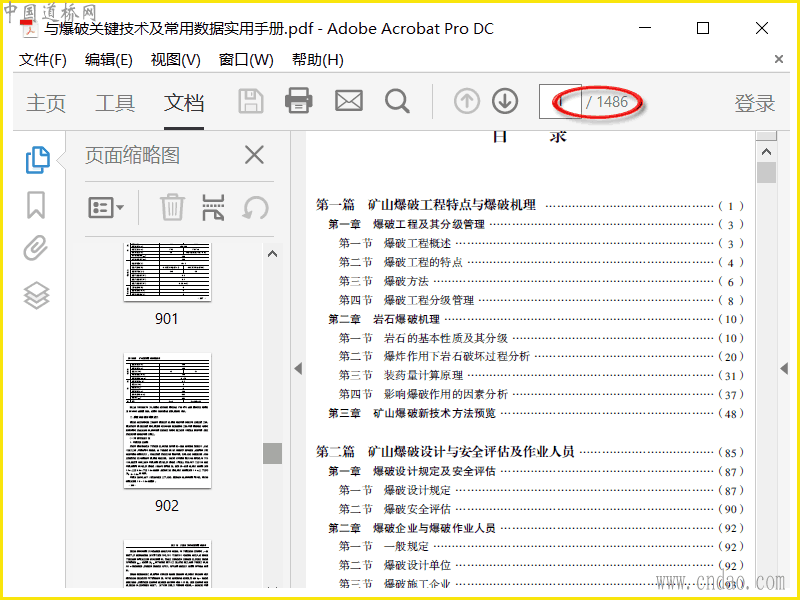Close document with small gray X

779,59
